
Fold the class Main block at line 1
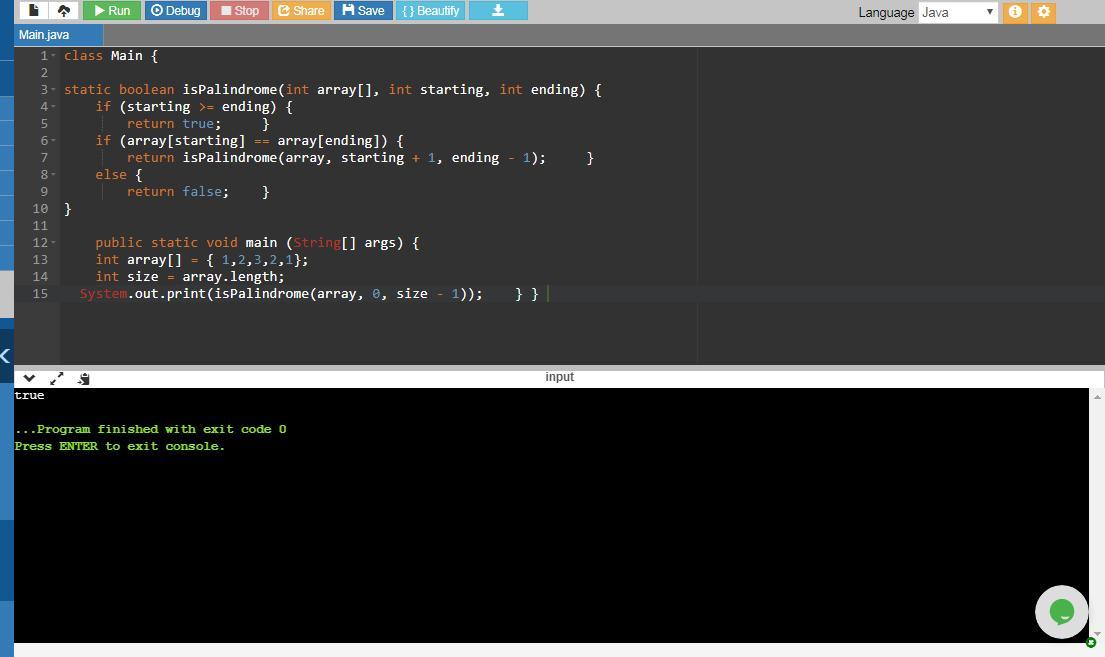(x=52, y=56)
